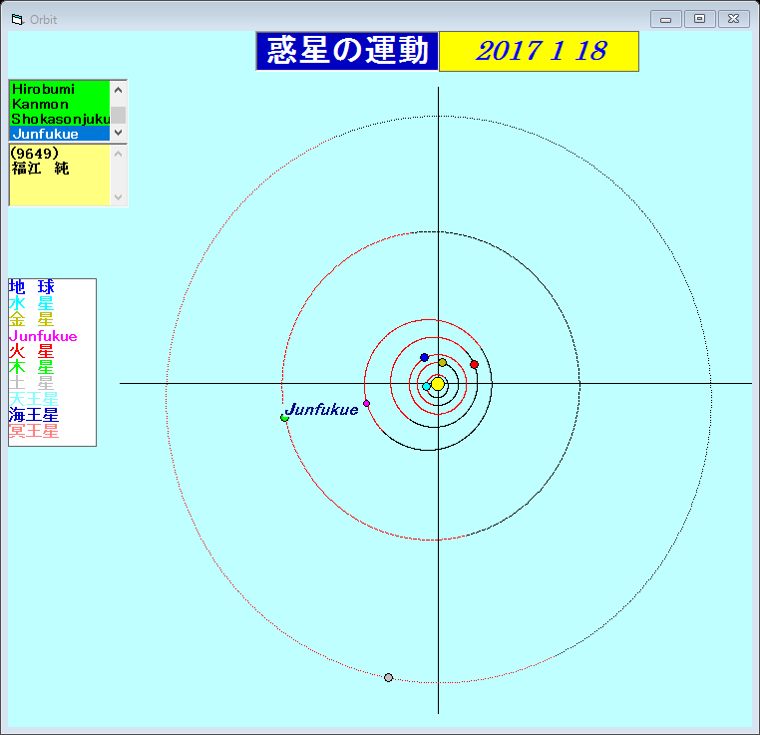The height and width of the screenshot is (735, 760).
Task: Click the 惑星の運動 title banner
Action: tap(347, 52)
